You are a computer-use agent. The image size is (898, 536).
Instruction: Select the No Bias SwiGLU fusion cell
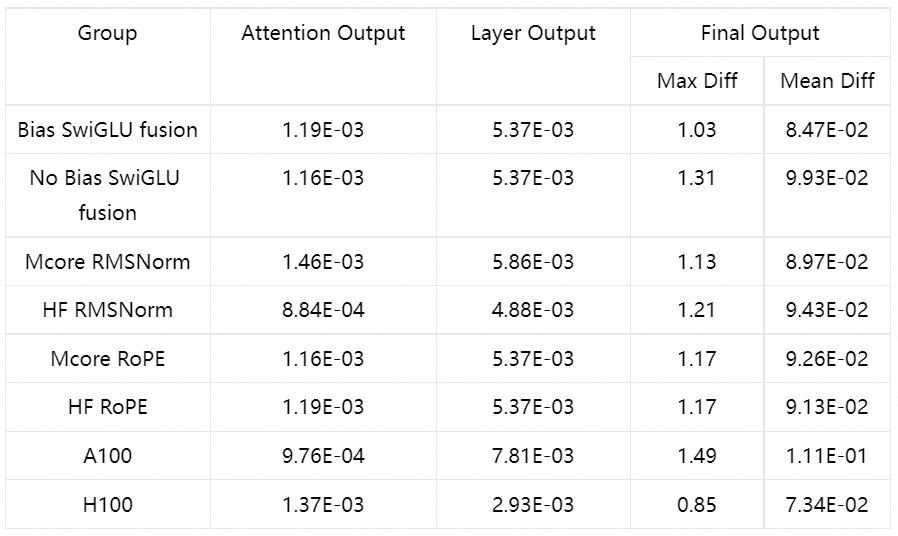[x=107, y=195]
